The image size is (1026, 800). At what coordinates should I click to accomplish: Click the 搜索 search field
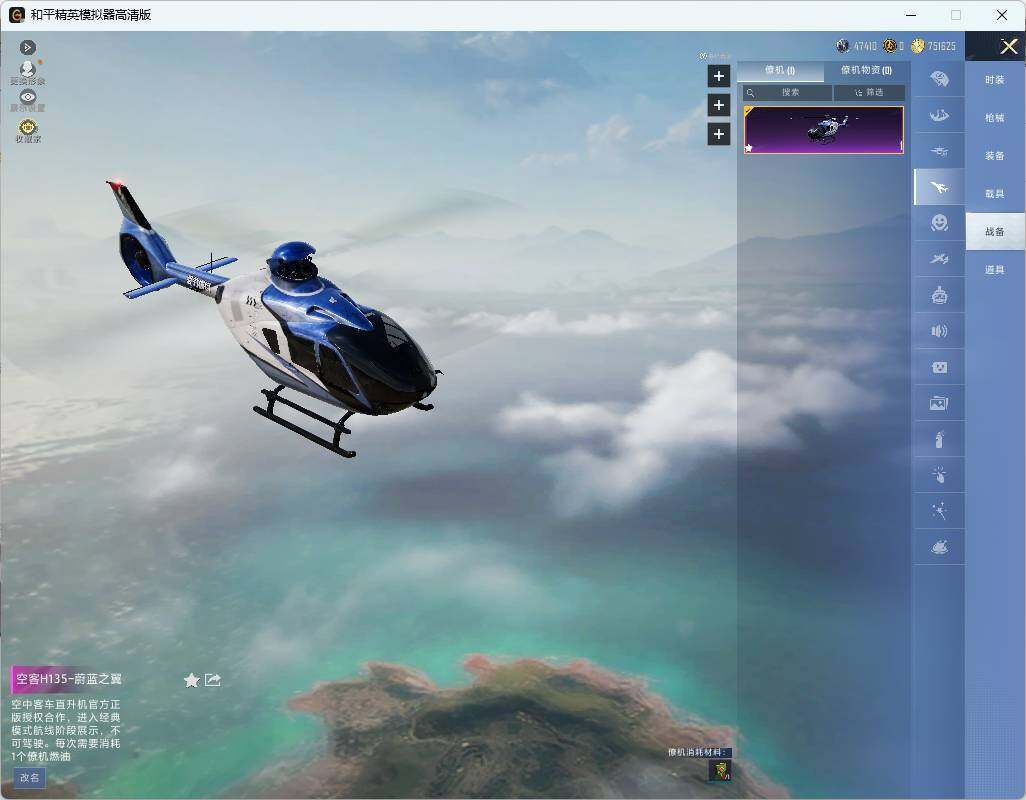tap(787, 93)
